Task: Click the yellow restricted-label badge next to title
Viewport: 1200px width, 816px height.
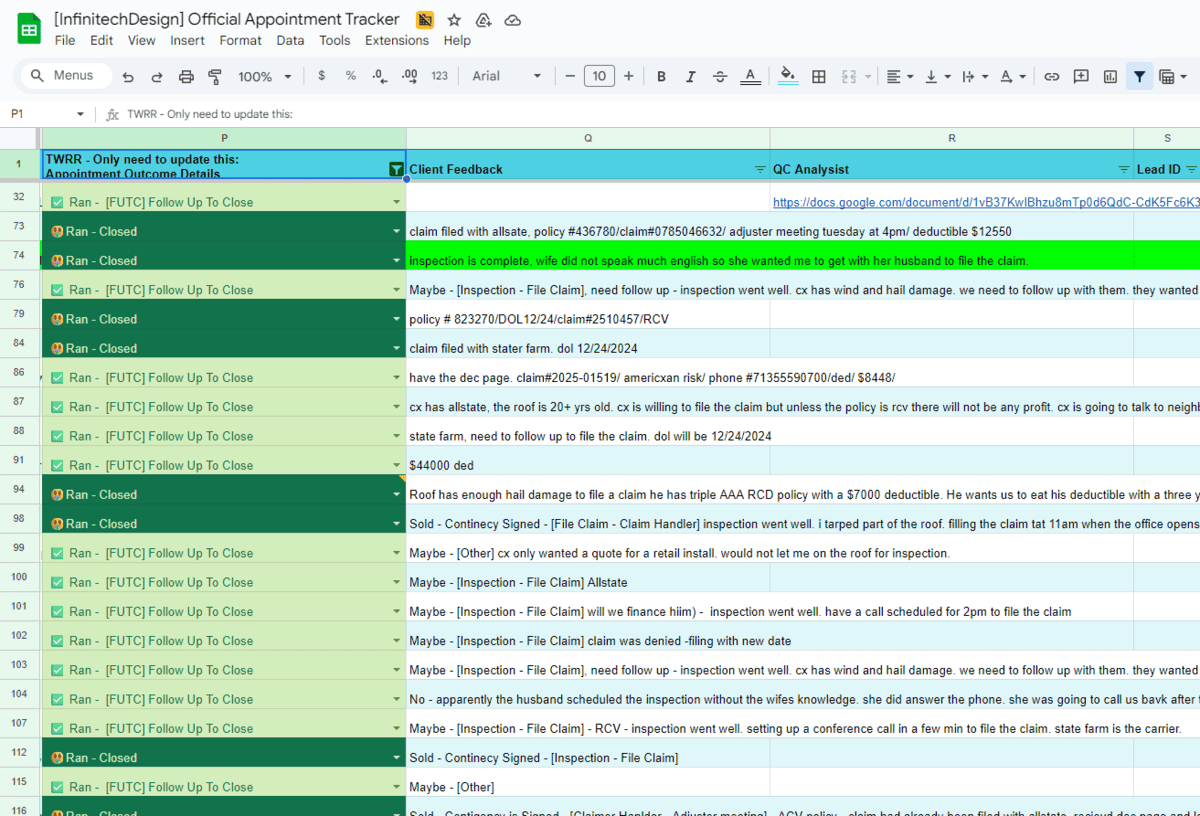Action: pos(425,20)
